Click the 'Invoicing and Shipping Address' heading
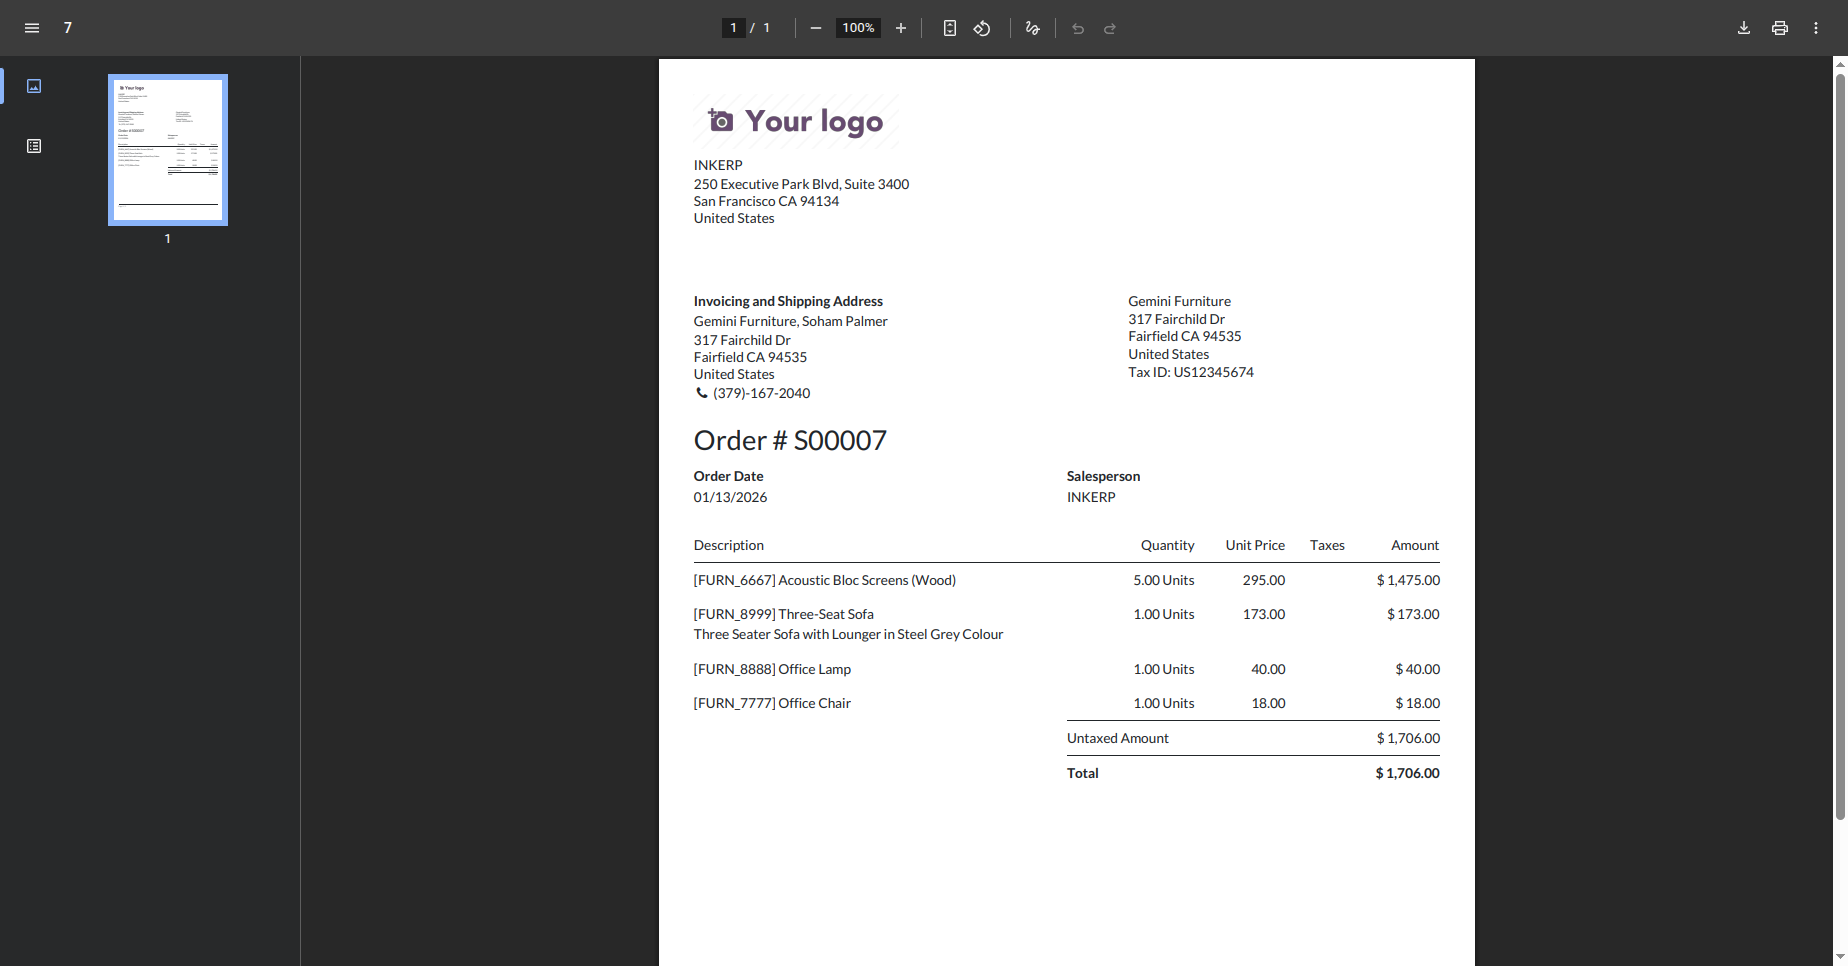The height and width of the screenshot is (966, 1848). pos(788,301)
